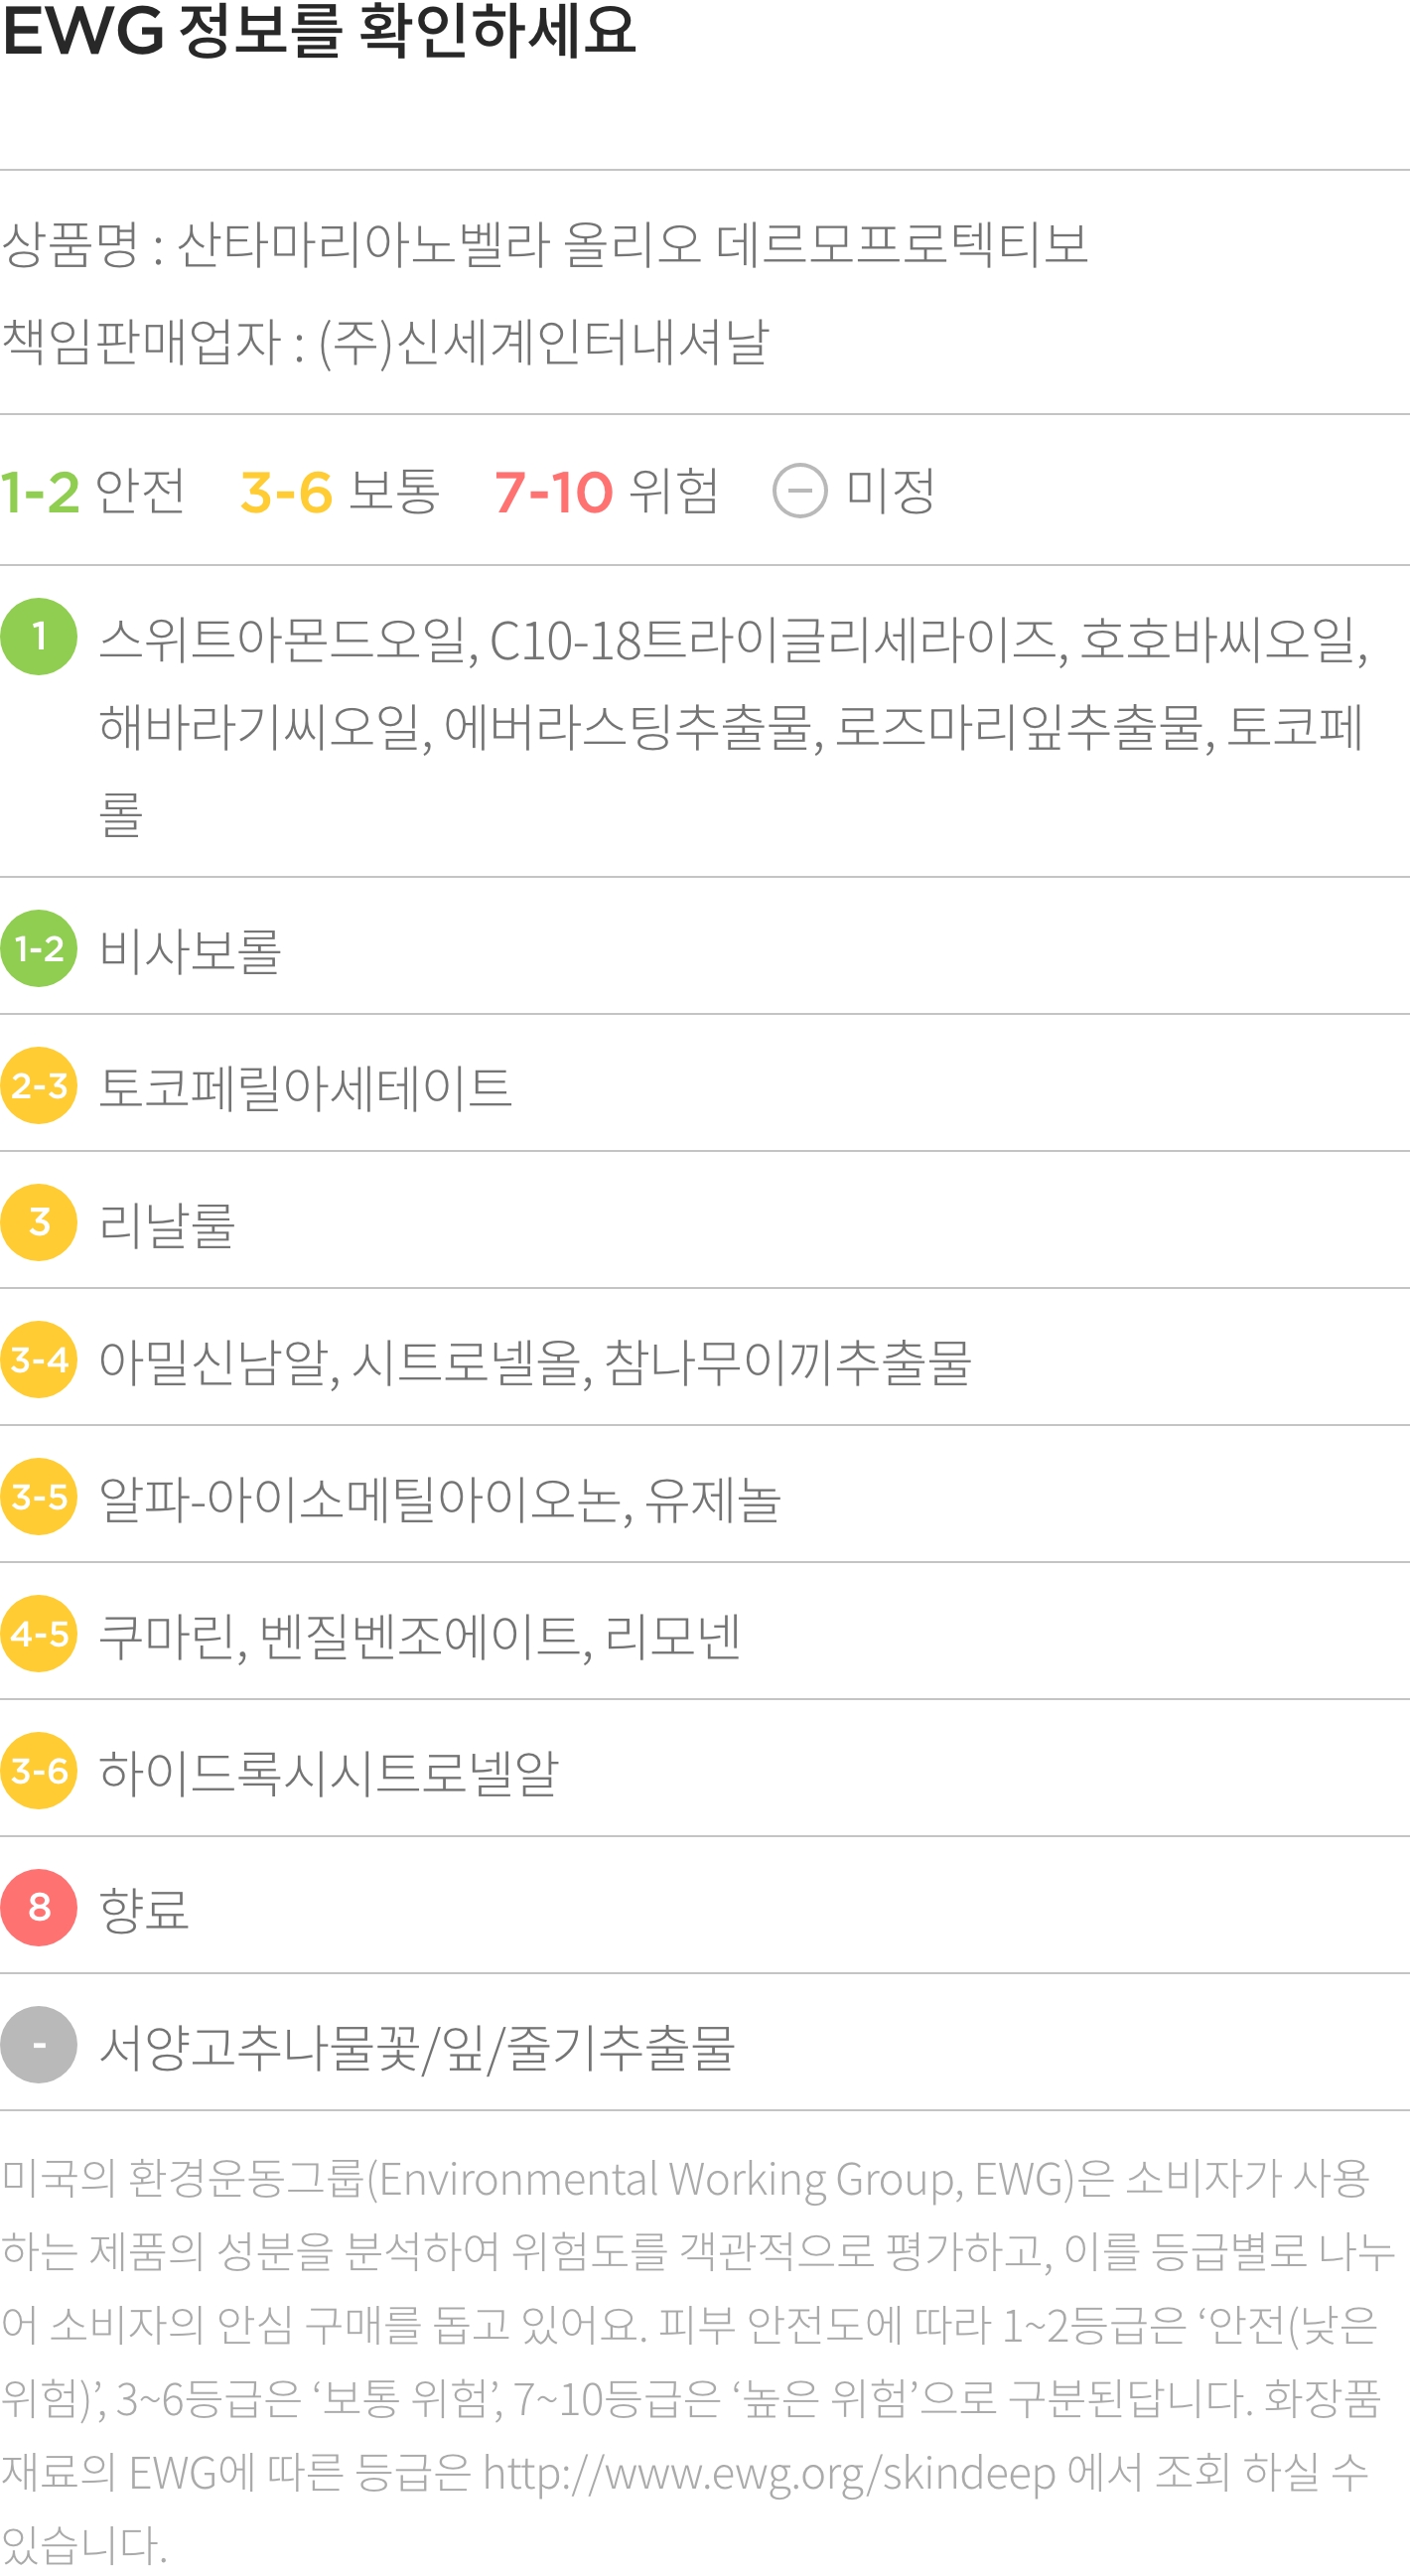The image size is (1410, 2576).
Task: Click the red 7-10 위험 legend label
Action: pyautogui.click(x=607, y=491)
